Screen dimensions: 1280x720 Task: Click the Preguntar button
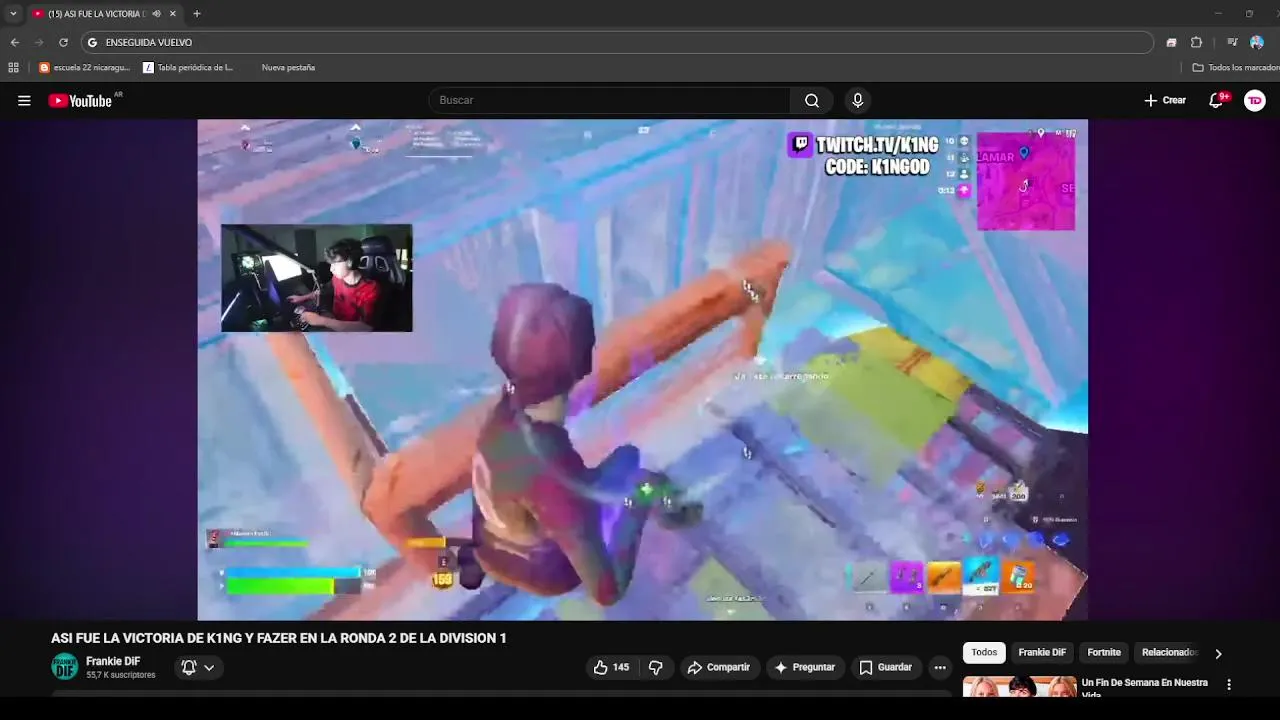click(805, 667)
